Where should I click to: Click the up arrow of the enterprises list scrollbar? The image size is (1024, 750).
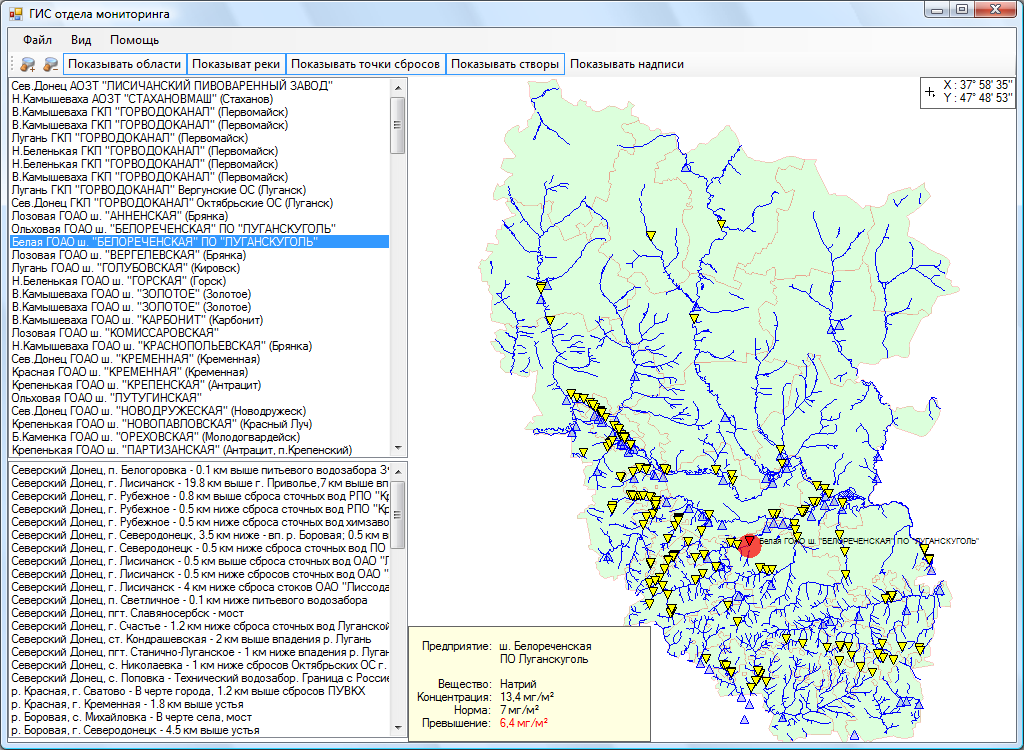click(398, 87)
